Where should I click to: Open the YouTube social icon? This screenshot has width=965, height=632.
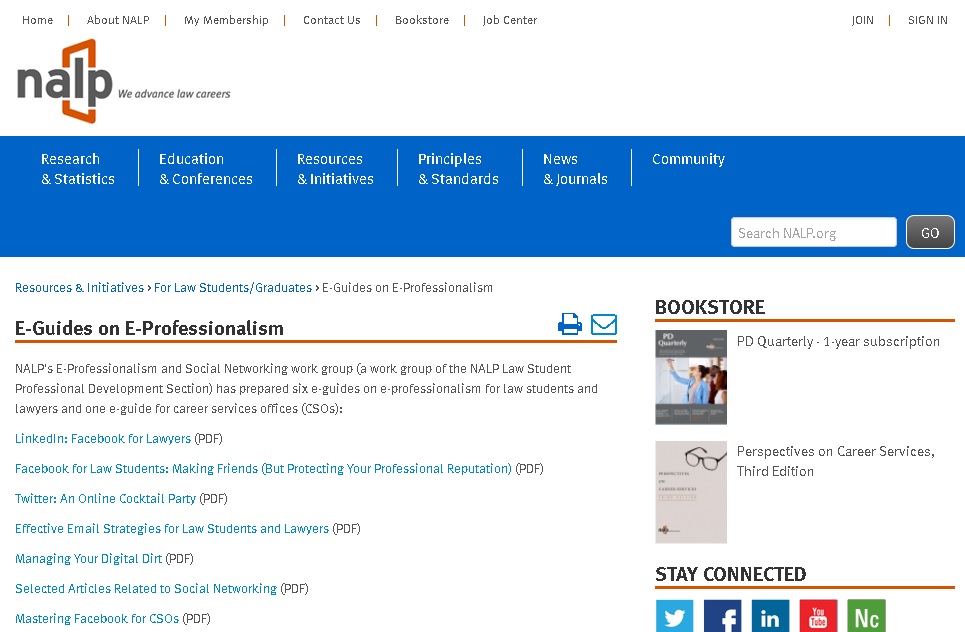pyautogui.click(x=818, y=616)
